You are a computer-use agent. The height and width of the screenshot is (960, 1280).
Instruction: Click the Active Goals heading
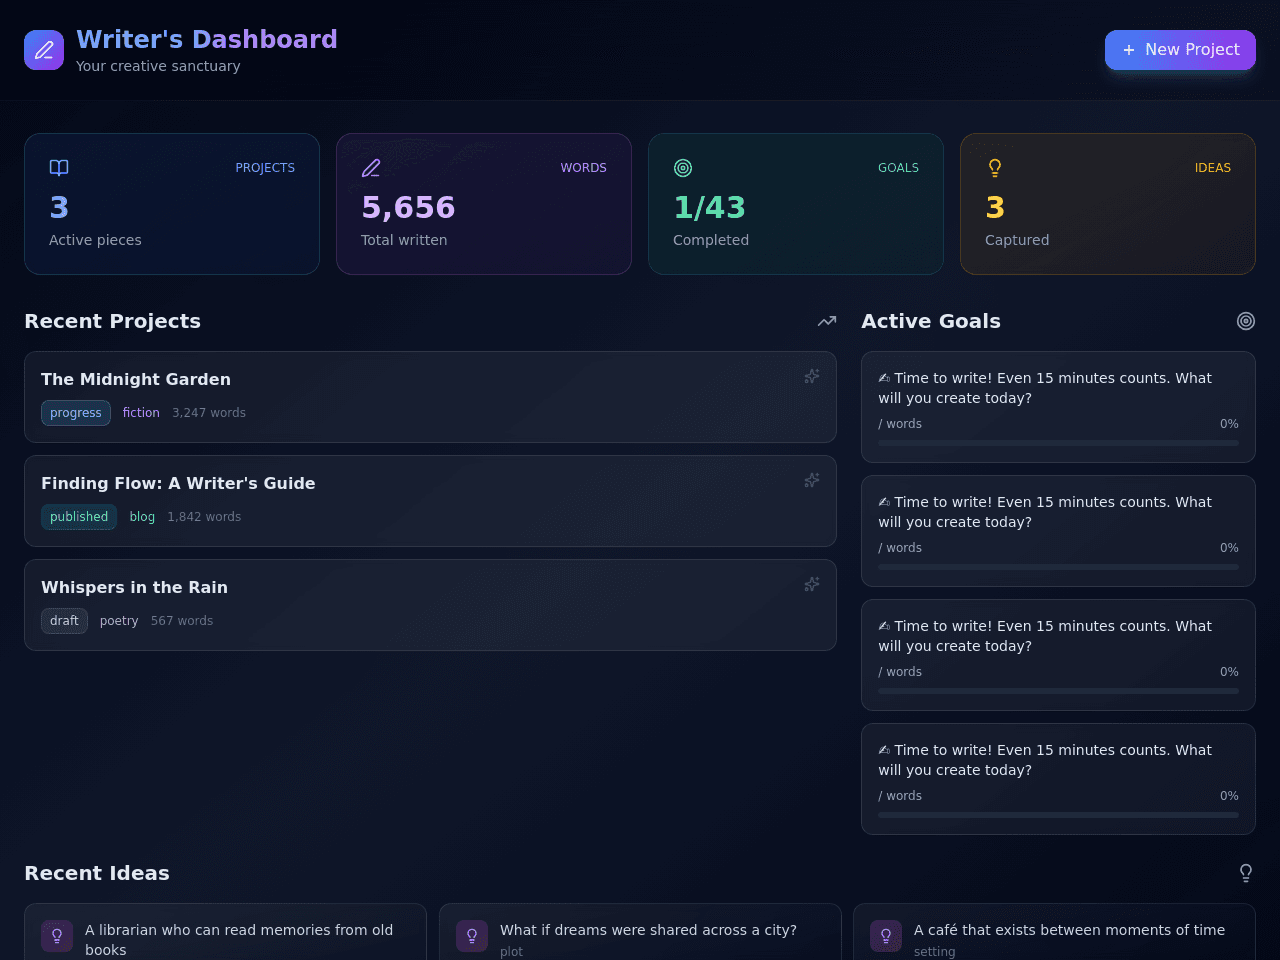pyautogui.click(x=931, y=321)
